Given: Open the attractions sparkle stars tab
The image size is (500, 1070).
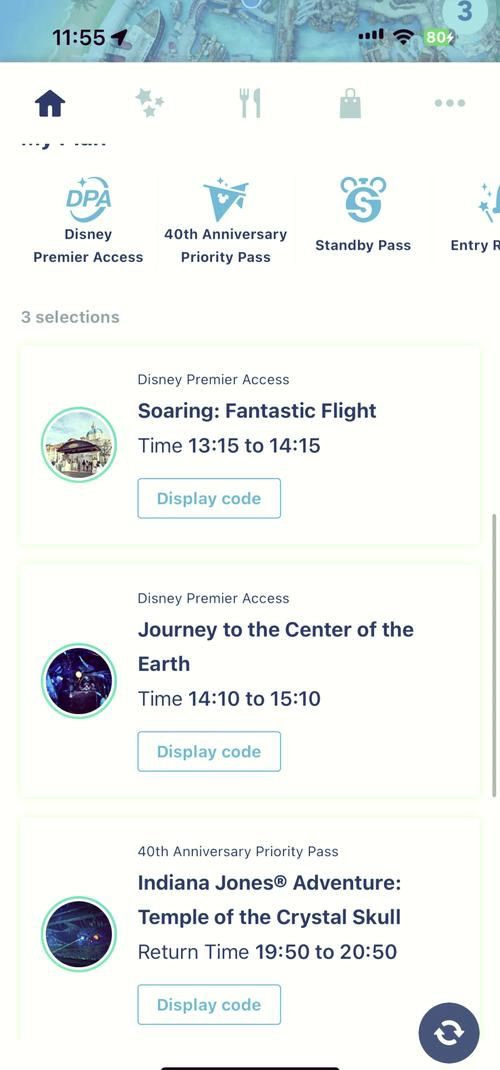Looking at the screenshot, I should (149, 104).
